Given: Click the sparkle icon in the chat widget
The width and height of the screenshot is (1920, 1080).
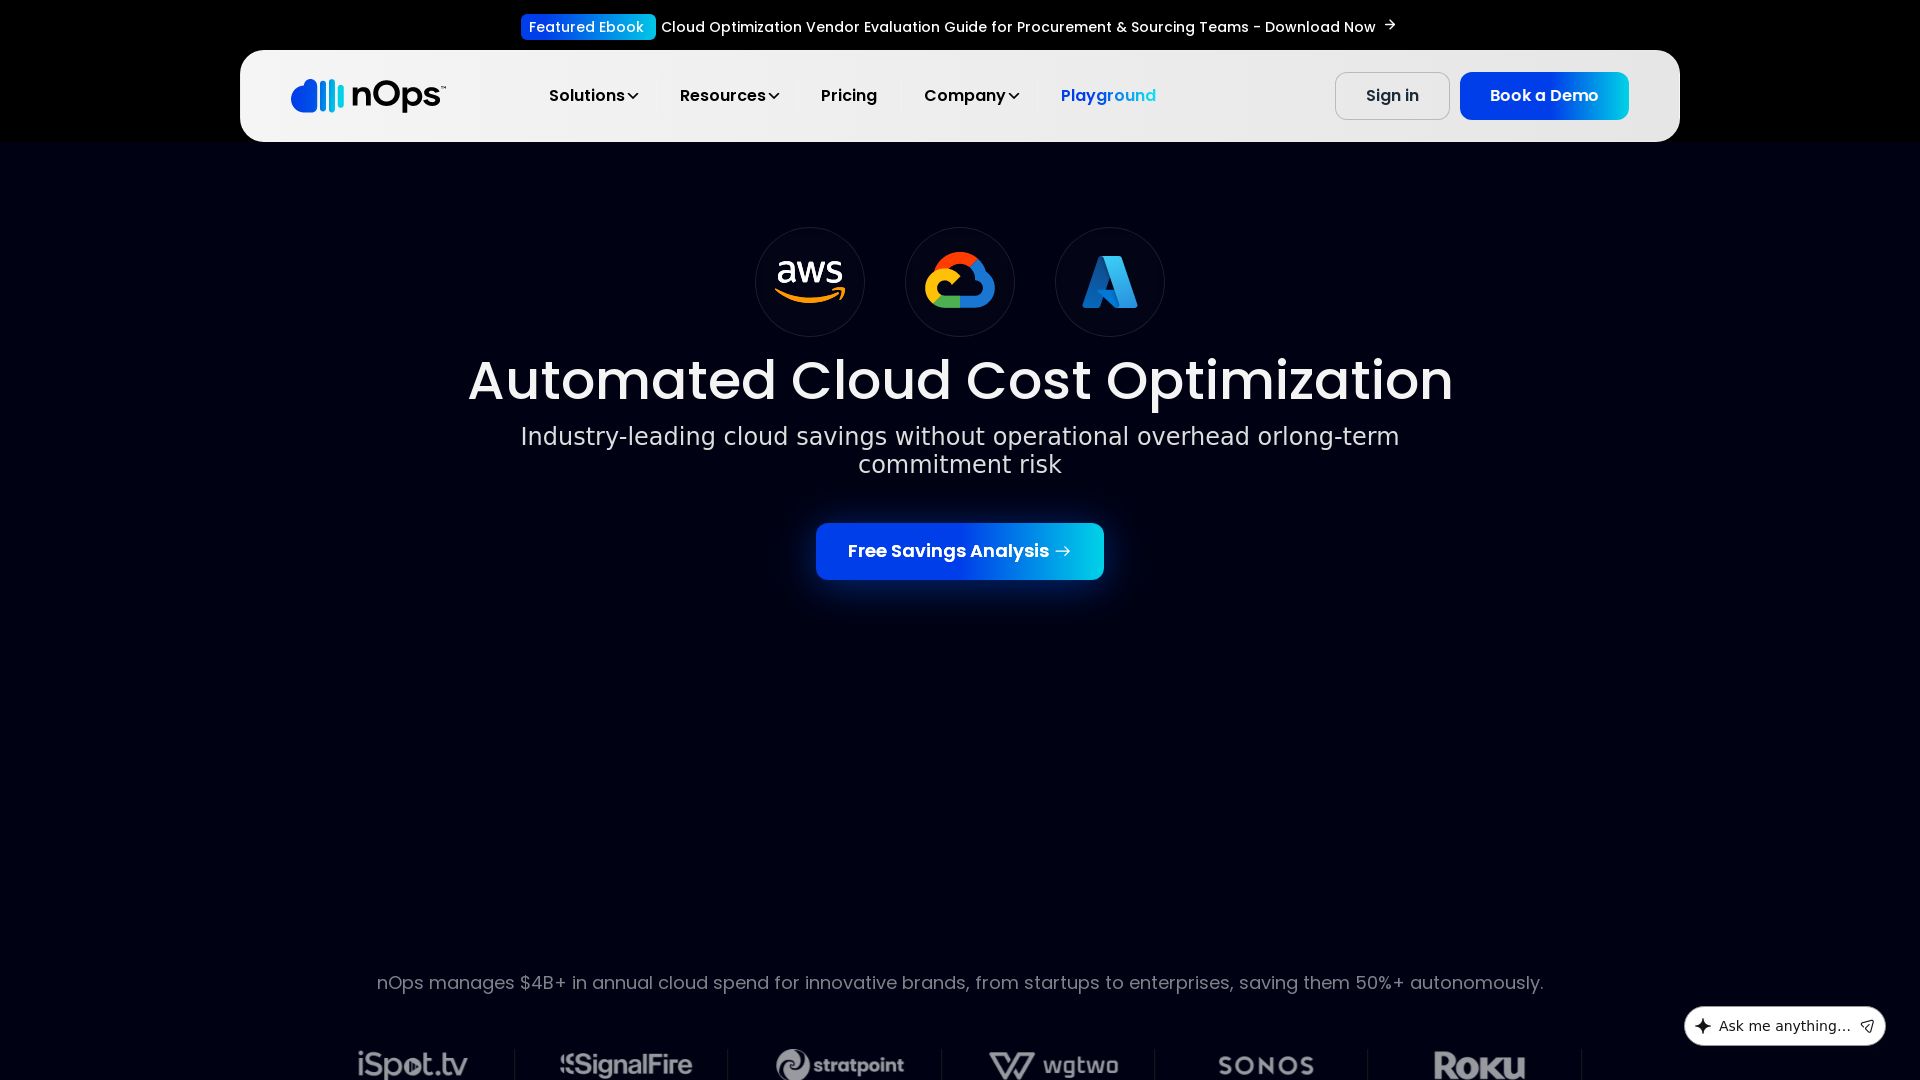Looking at the screenshot, I should pyautogui.click(x=1703, y=1026).
